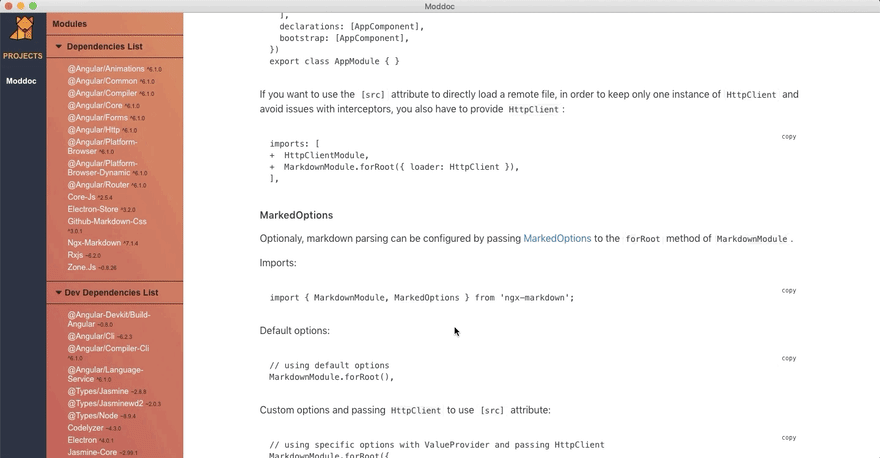Viewport: 880px width, 458px height.
Task: Click the 'export class AppModule { }' line
Action: click(334, 61)
